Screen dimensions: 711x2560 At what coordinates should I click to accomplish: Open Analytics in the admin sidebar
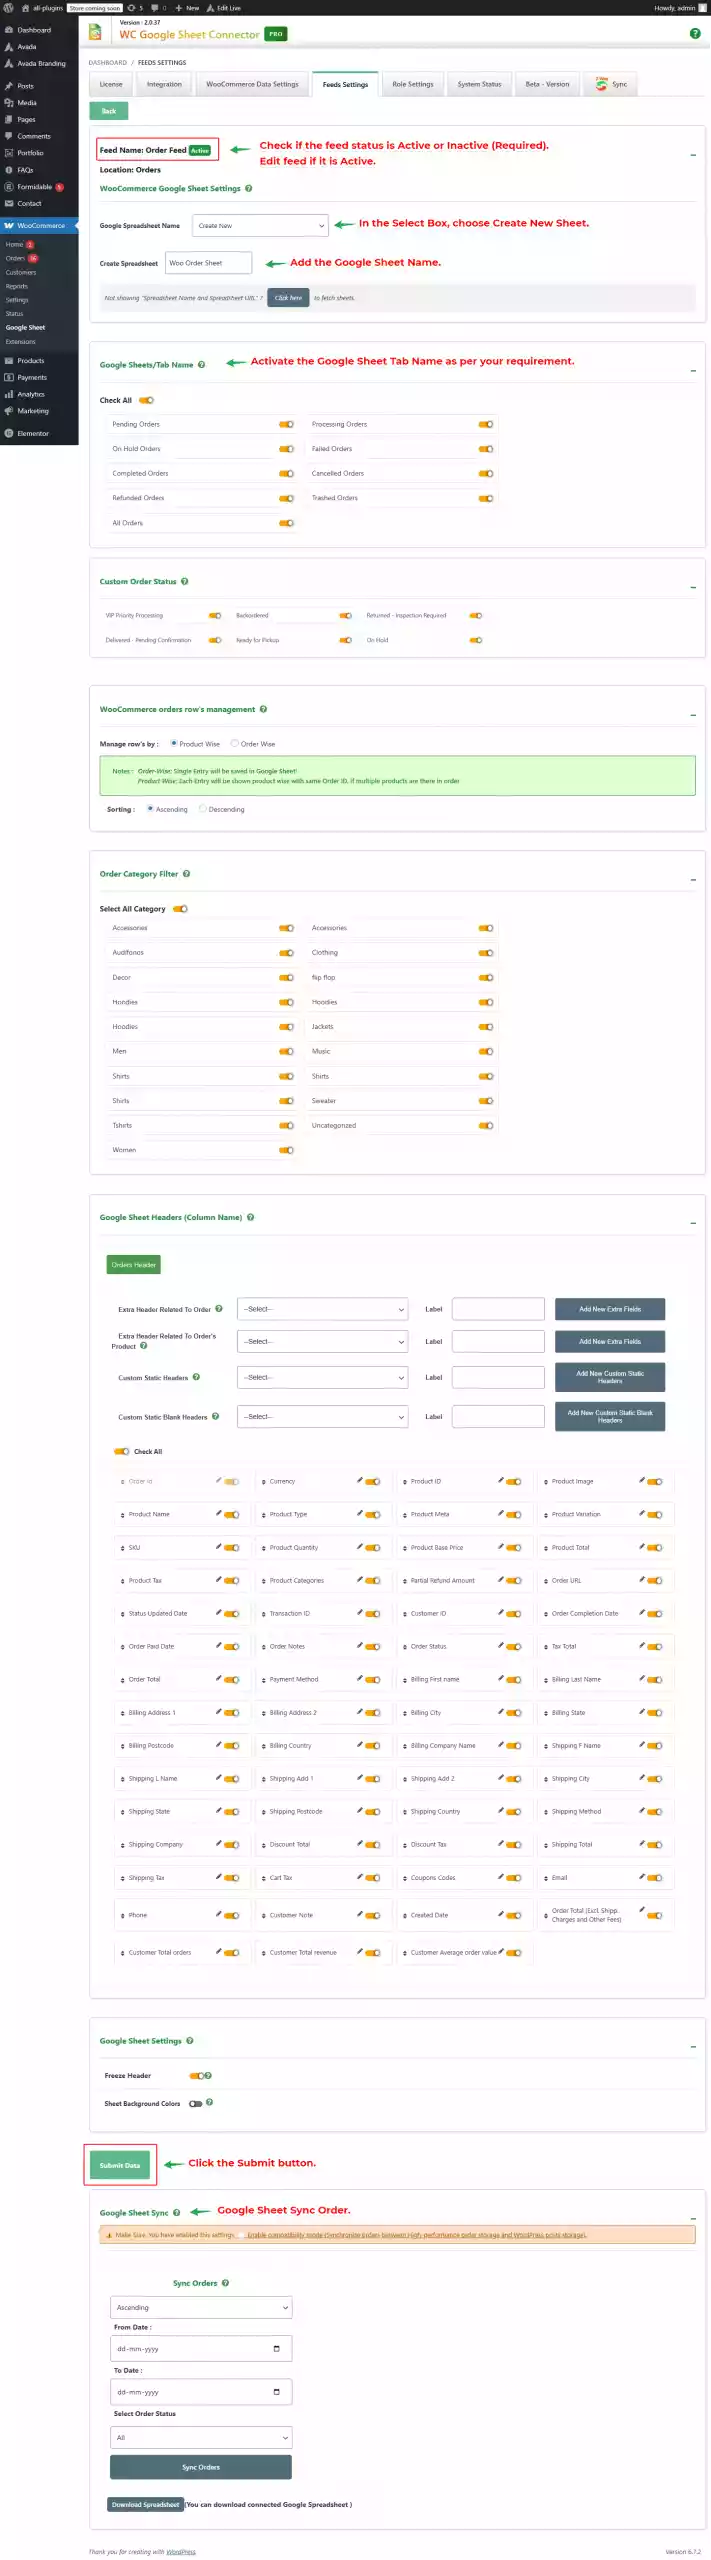coord(31,394)
